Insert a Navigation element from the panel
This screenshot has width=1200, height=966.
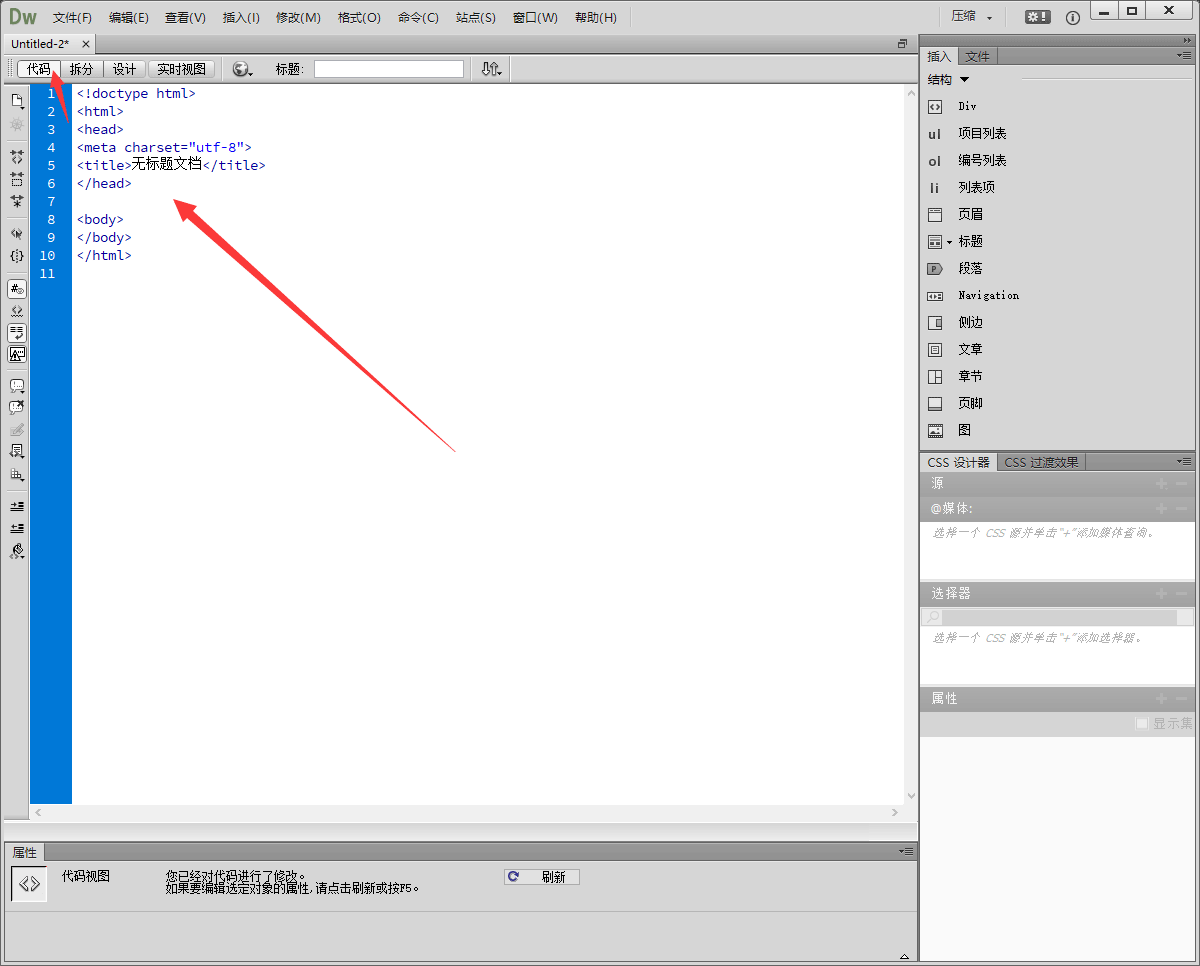point(987,295)
